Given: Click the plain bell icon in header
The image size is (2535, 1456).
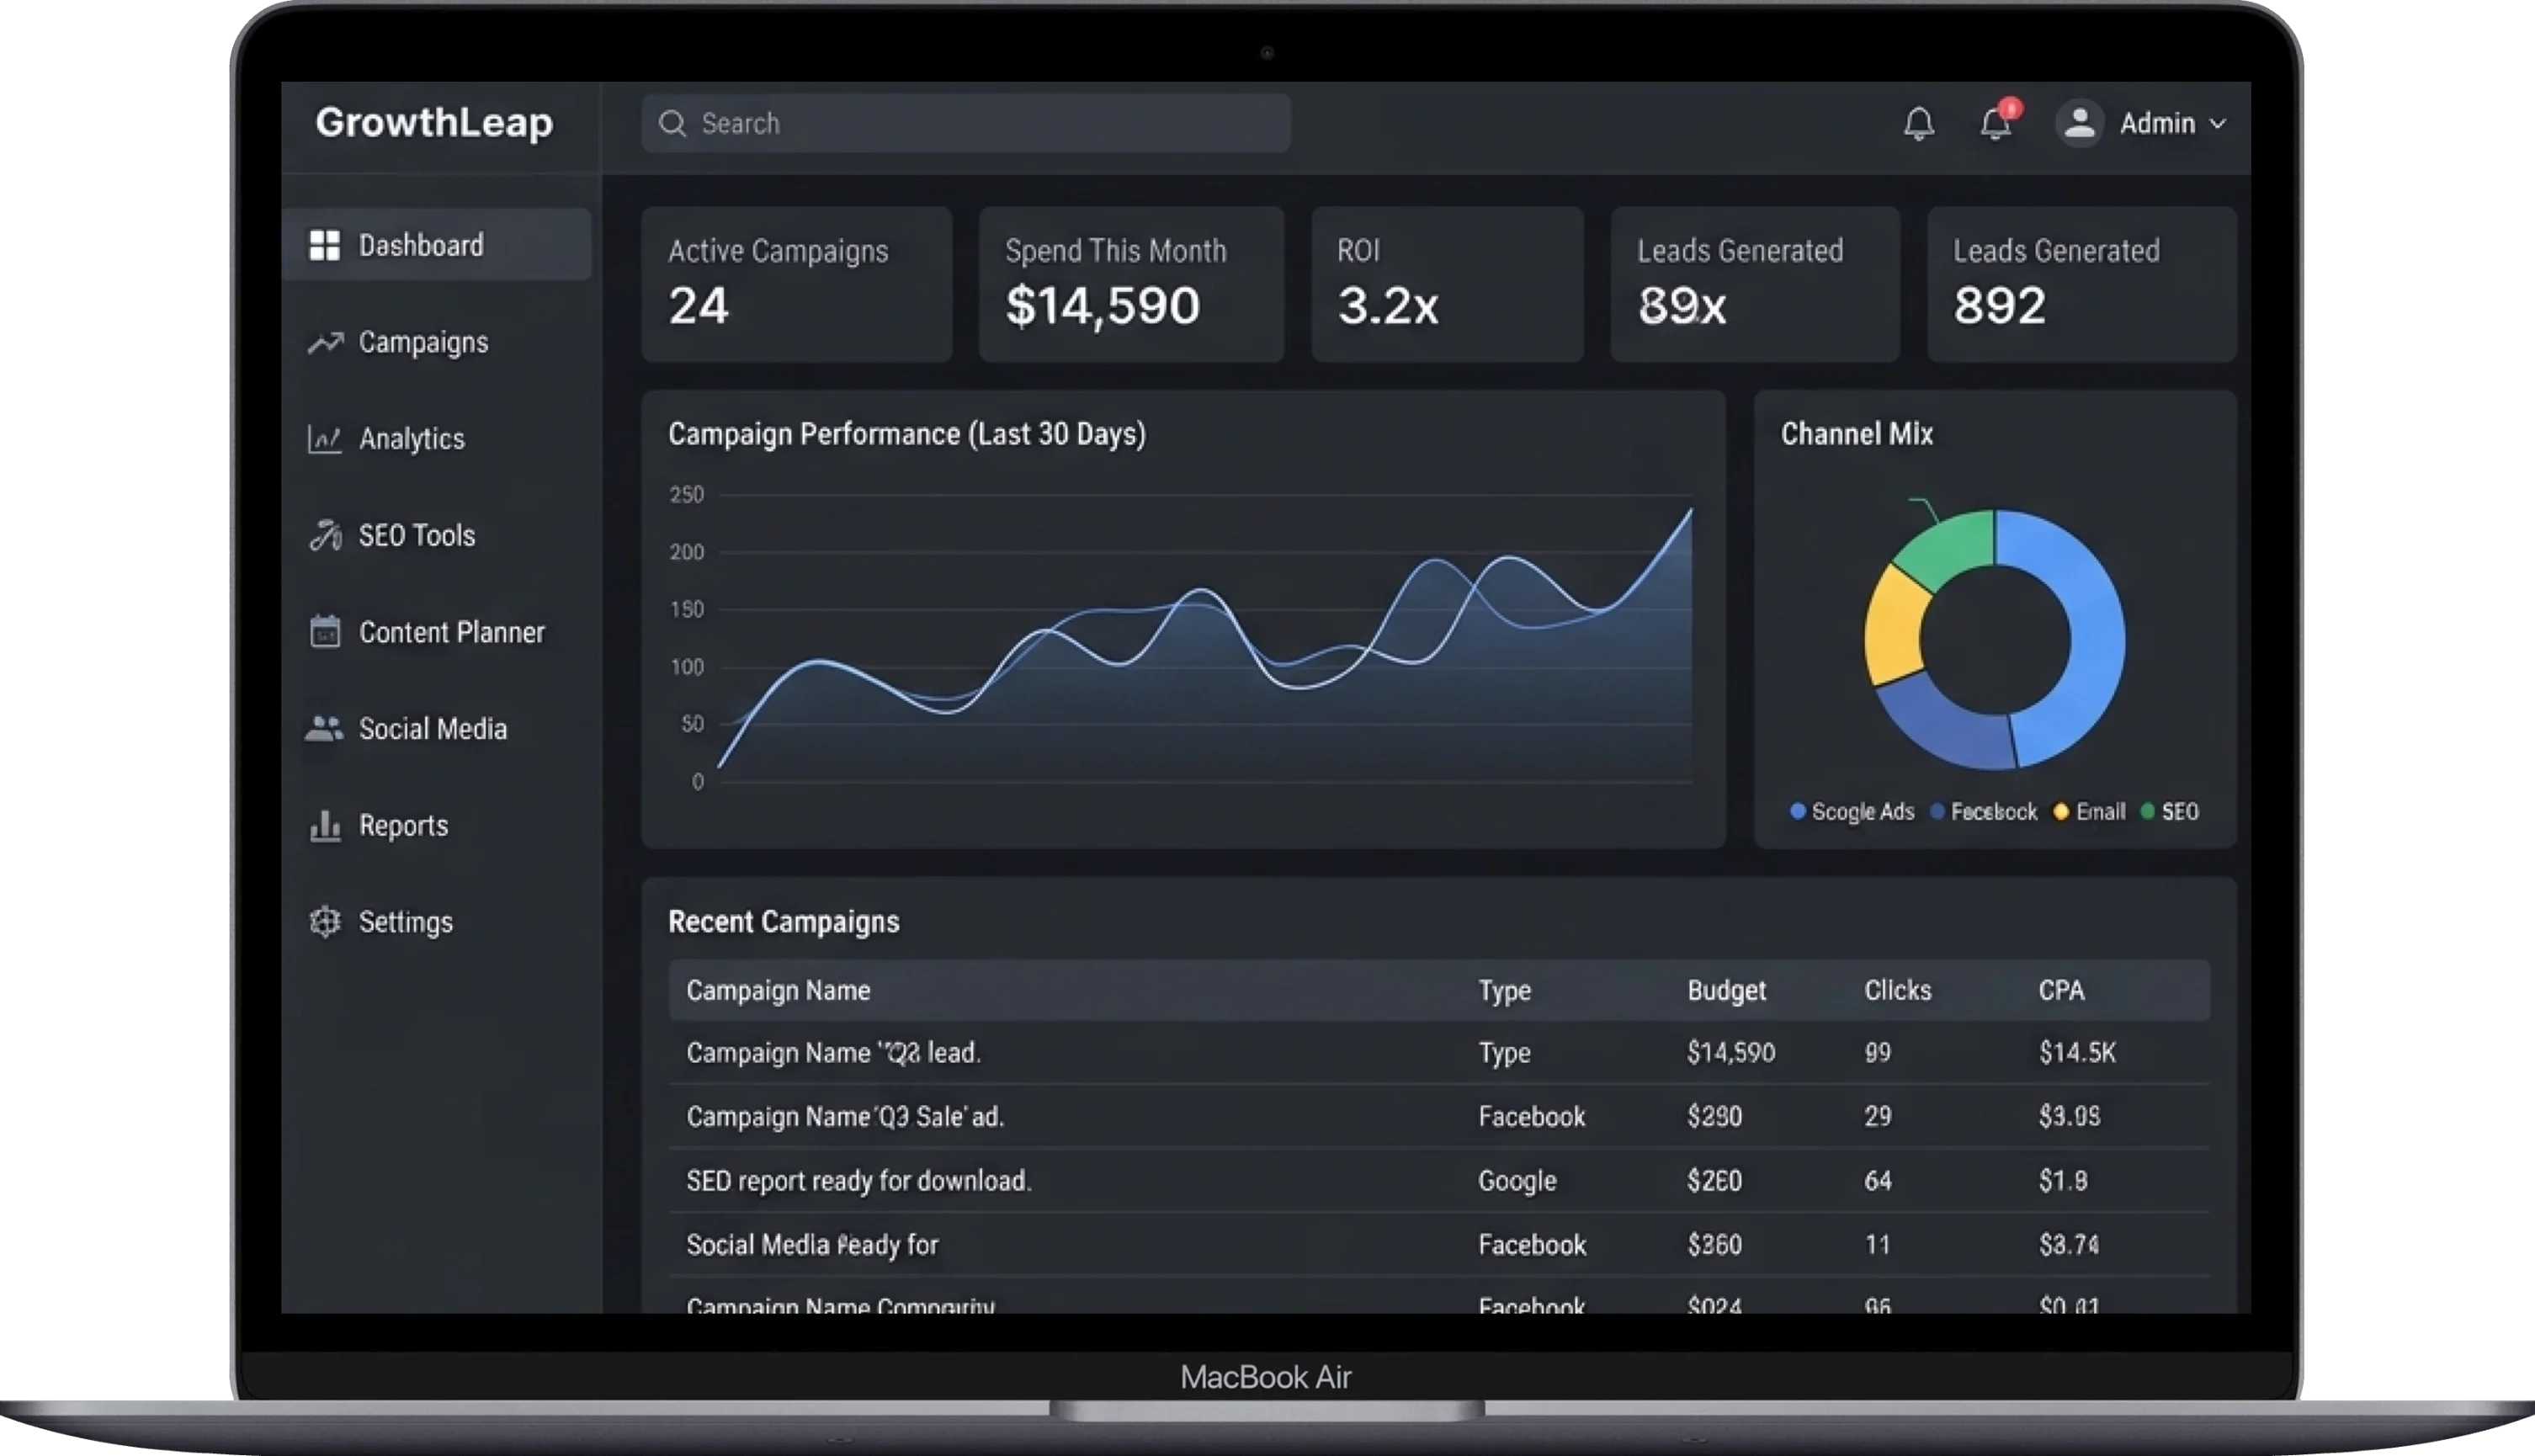Looking at the screenshot, I should click(1918, 124).
